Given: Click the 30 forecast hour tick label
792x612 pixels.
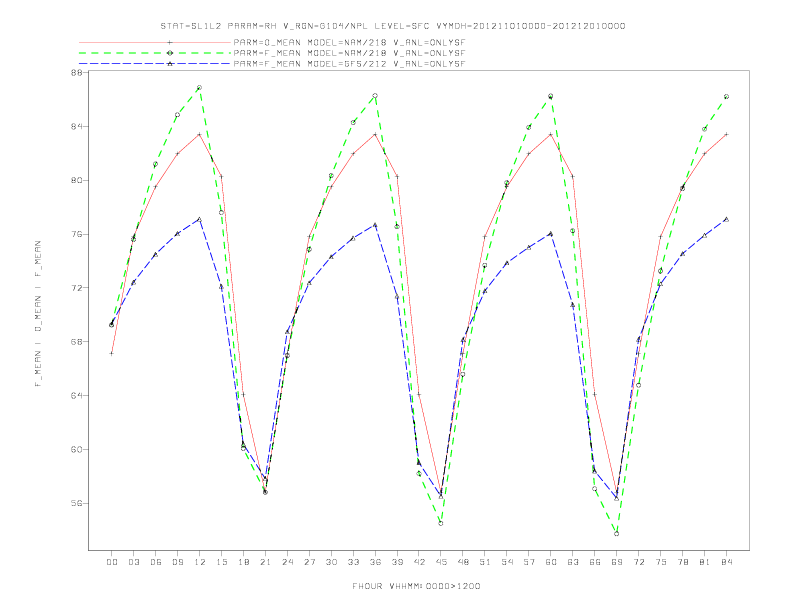Looking at the screenshot, I should pyautogui.click(x=331, y=562).
